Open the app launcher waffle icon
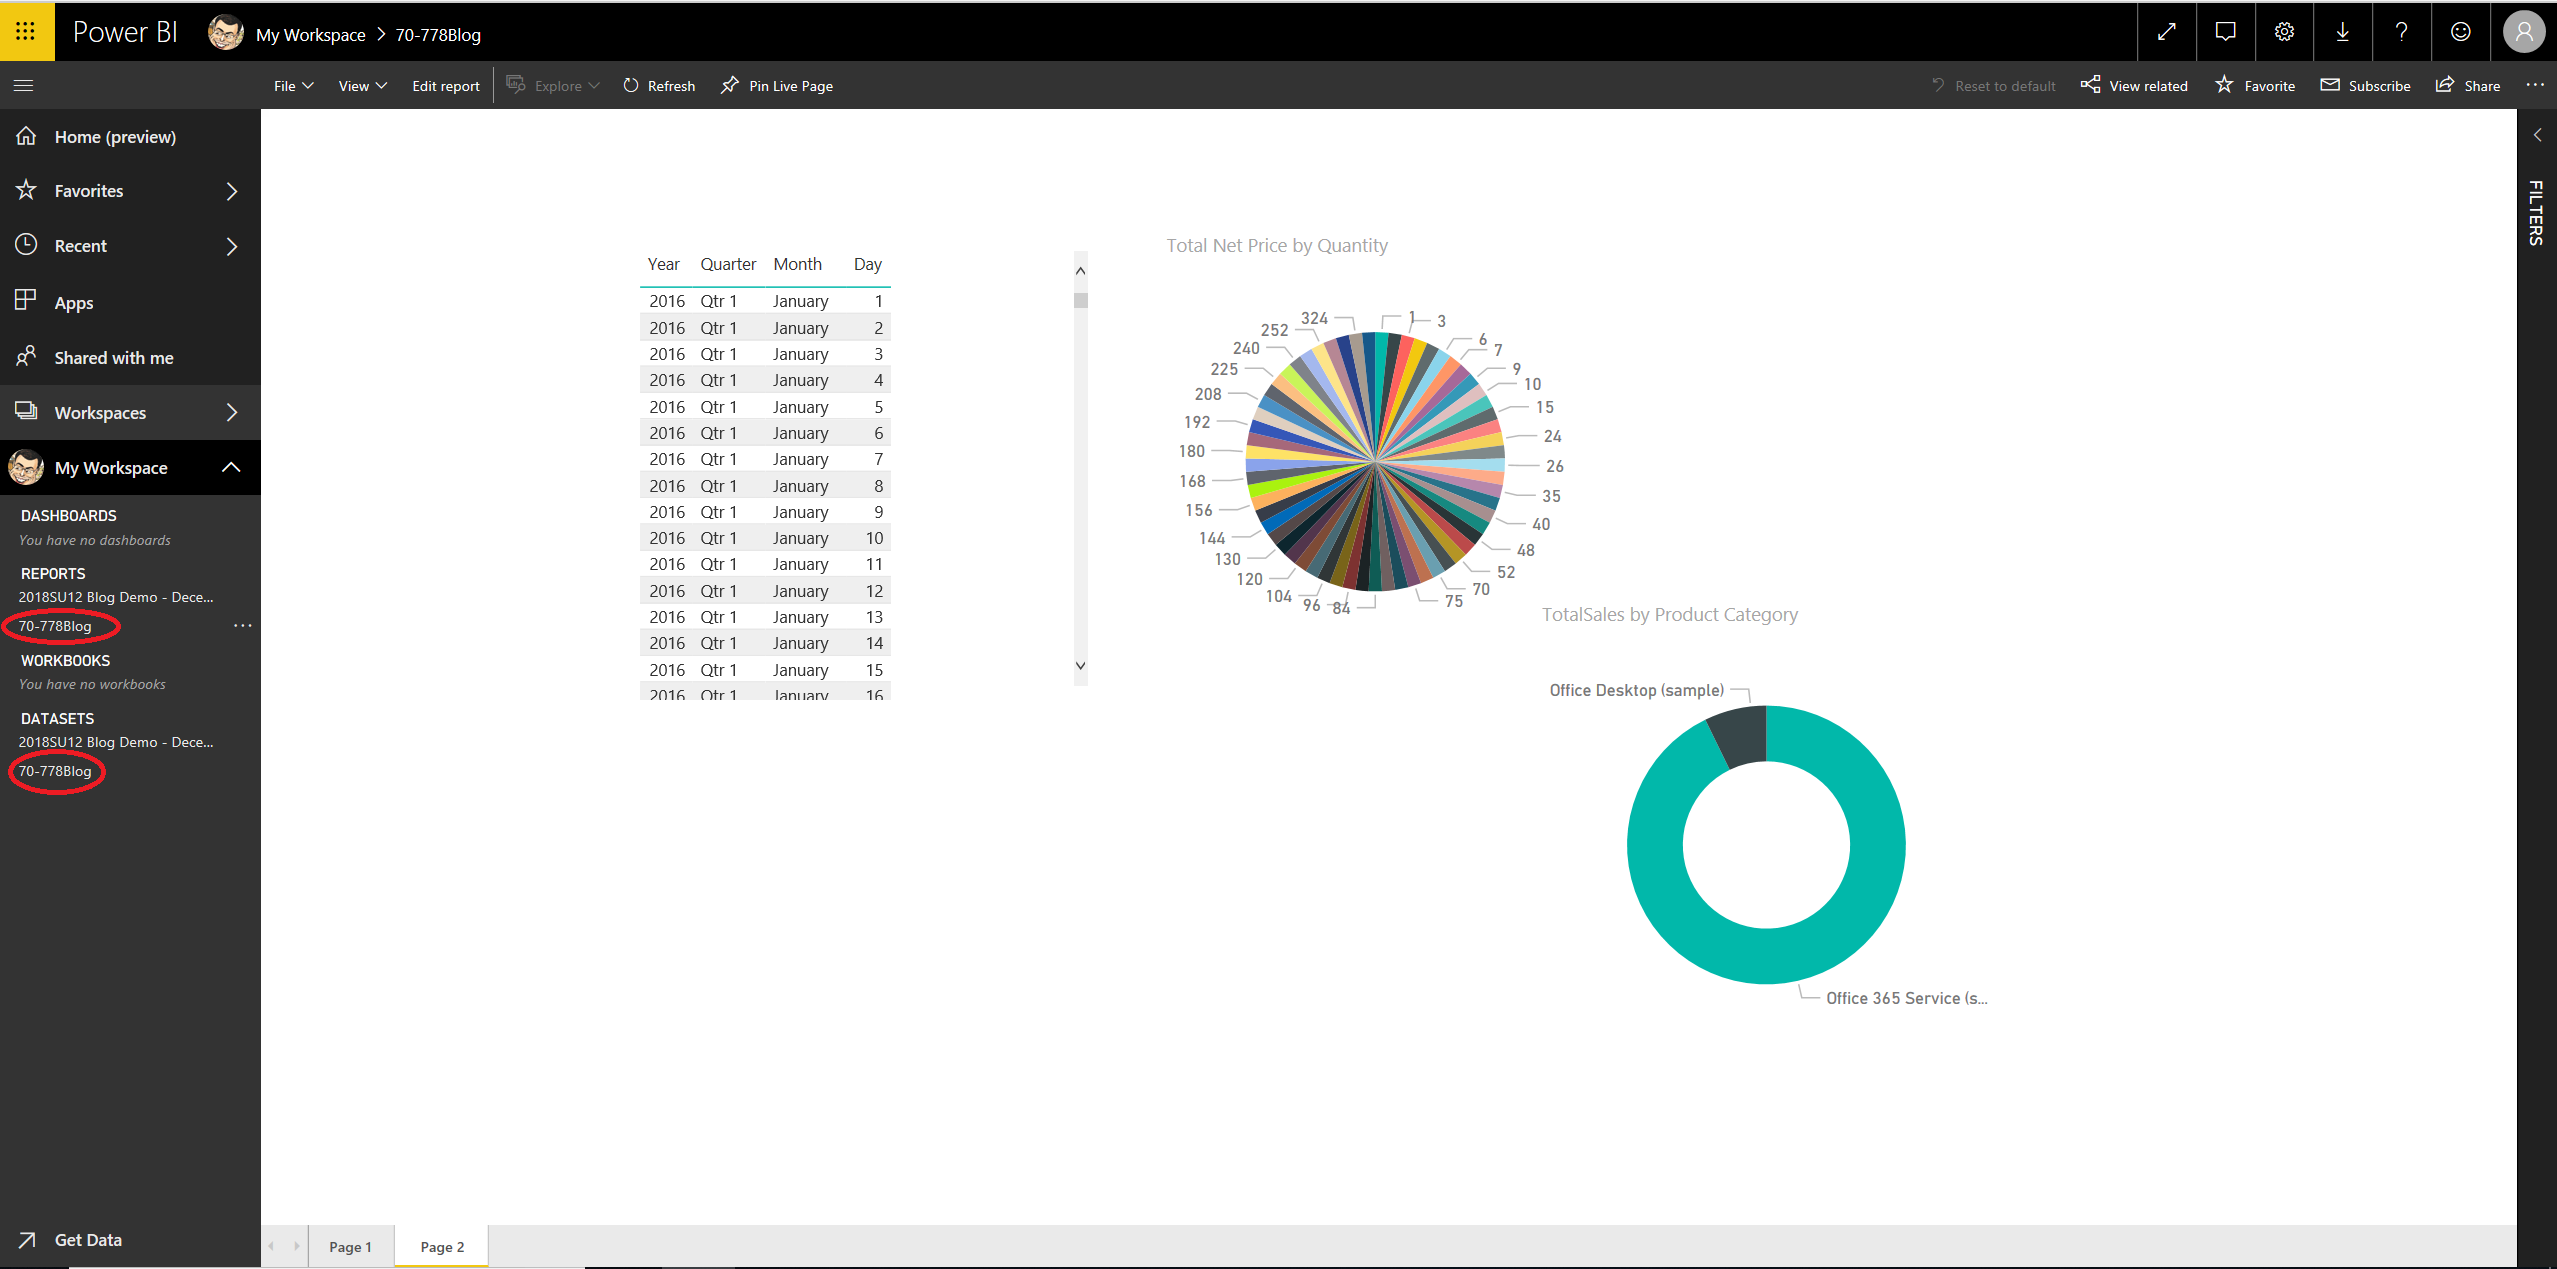The width and height of the screenshot is (2557, 1269). (26, 32)
